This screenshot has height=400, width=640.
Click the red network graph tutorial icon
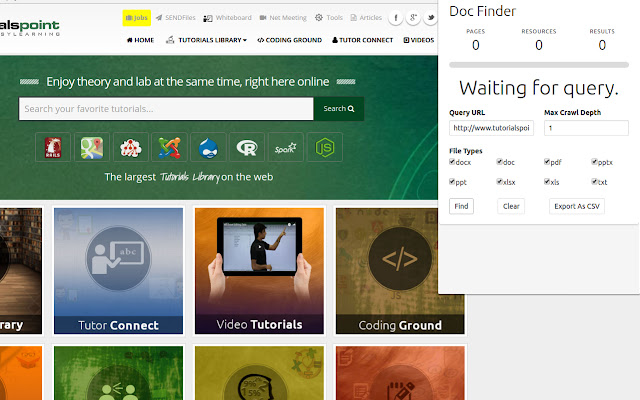[x=131, y=147]
